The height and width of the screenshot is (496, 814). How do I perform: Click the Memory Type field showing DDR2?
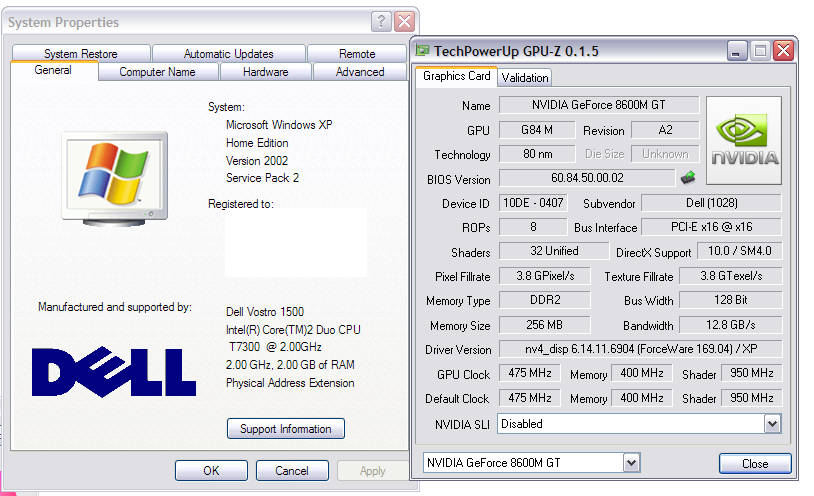pyautogui.click(x=545, y=300)
